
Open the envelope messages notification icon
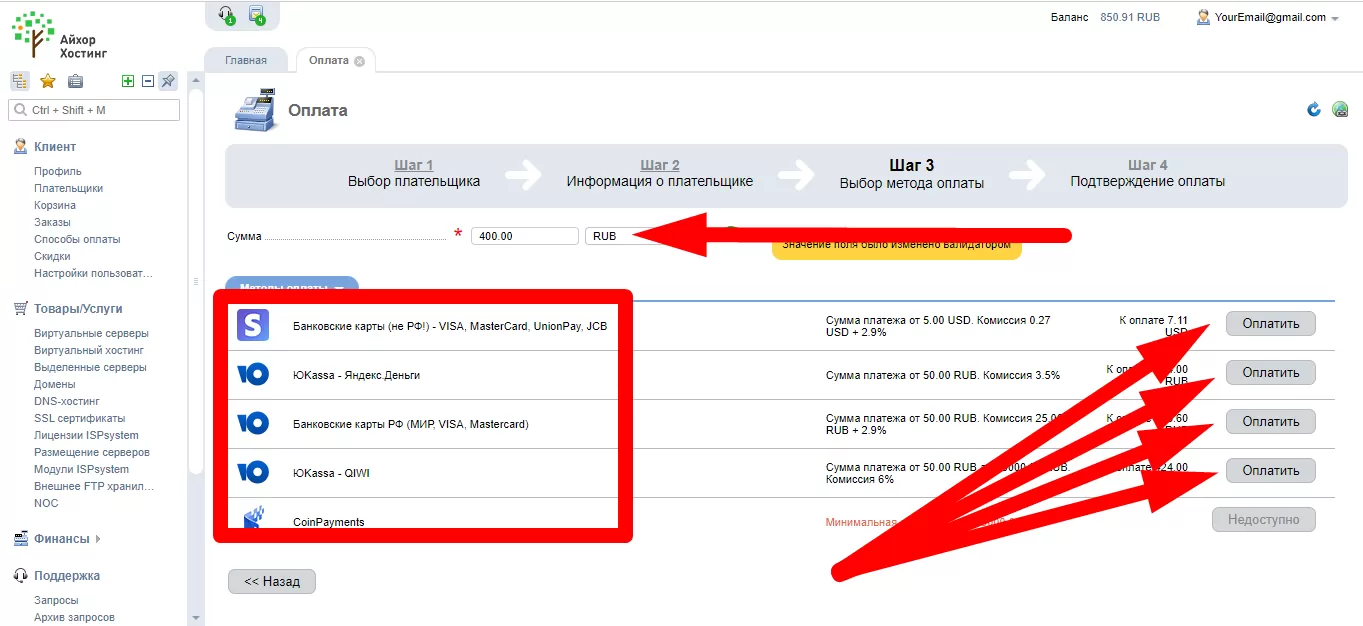(257, 14)
